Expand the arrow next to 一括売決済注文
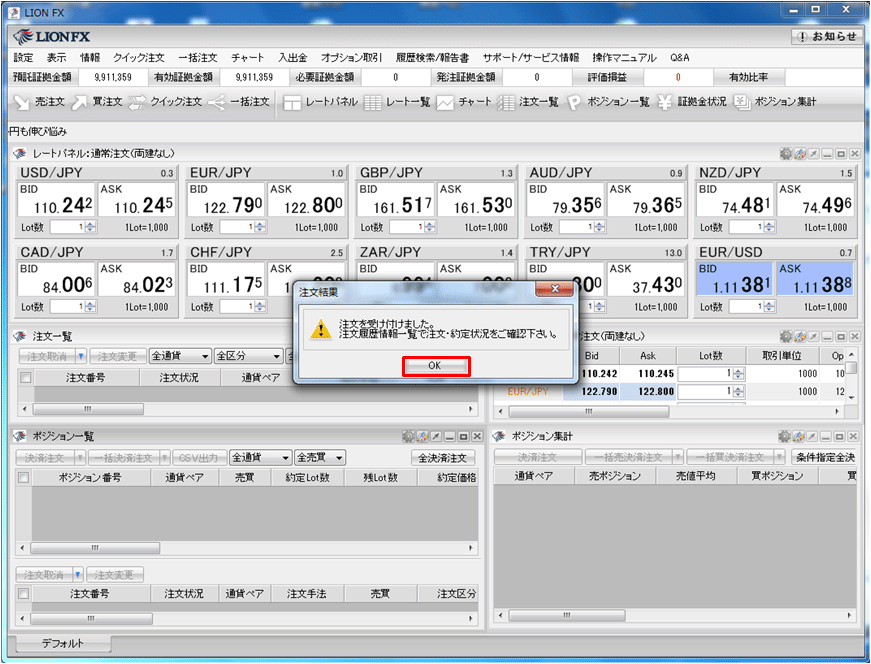Viewport: 871px width, 664px height. pos(678,458)
